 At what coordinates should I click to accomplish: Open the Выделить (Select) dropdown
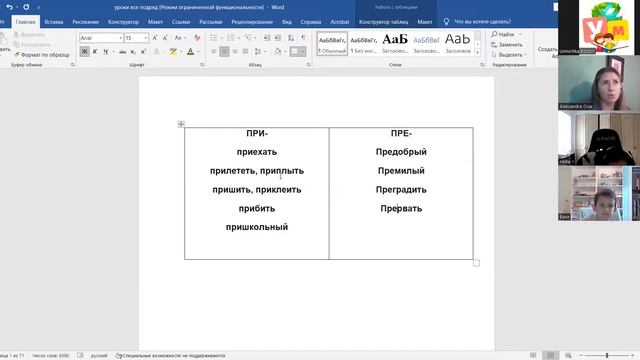tap(509, 55)
